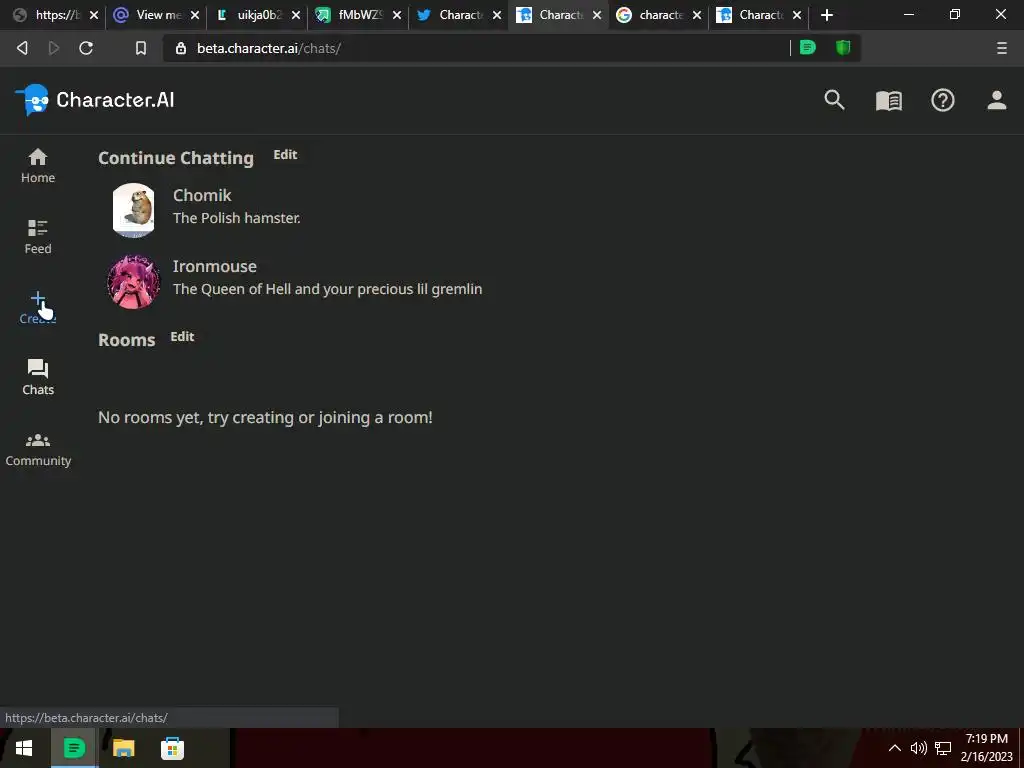Open the browser hamburger menu

[1002, 48]
